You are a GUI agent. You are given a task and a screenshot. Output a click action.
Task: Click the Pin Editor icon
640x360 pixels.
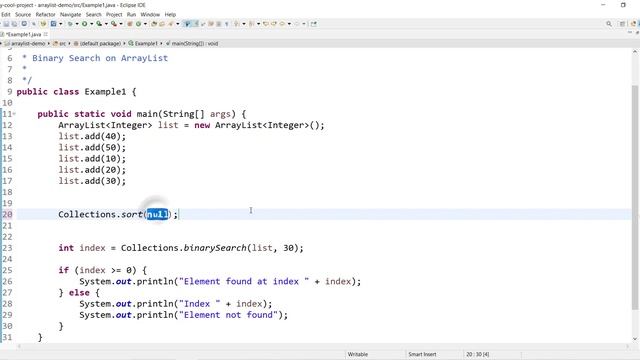(x=313, y=24)
